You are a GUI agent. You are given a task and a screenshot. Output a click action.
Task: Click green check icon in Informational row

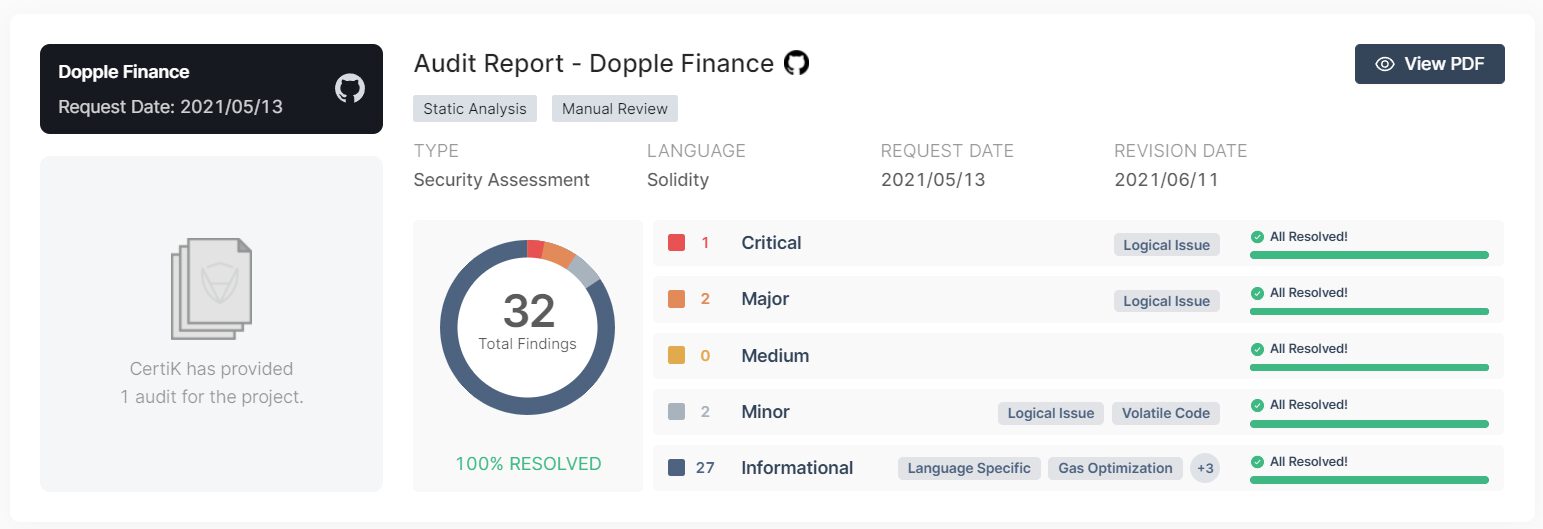pos(1257,462)
